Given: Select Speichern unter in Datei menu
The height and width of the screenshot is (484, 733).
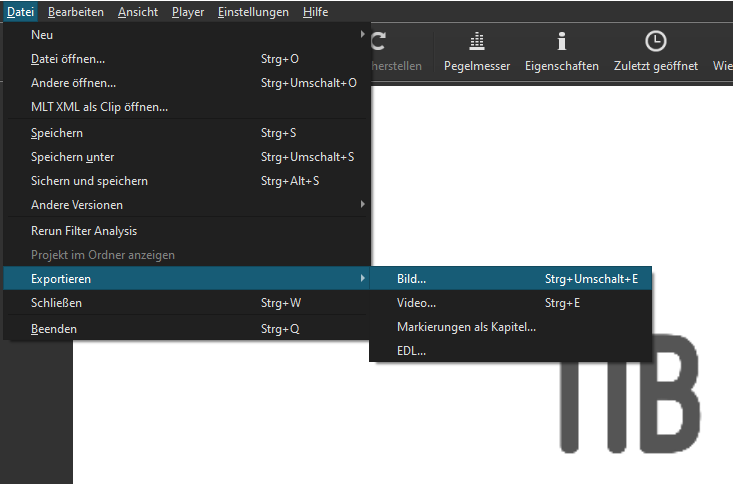Looking at the screenshot, I should click(x=72, y=157).
